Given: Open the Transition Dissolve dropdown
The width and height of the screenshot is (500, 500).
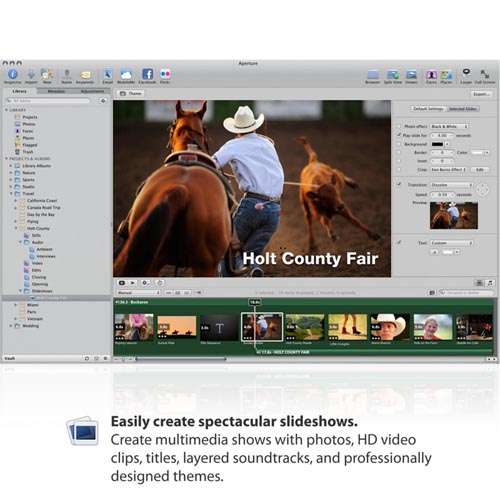Looking at the screenshot, I should point(451,185).
